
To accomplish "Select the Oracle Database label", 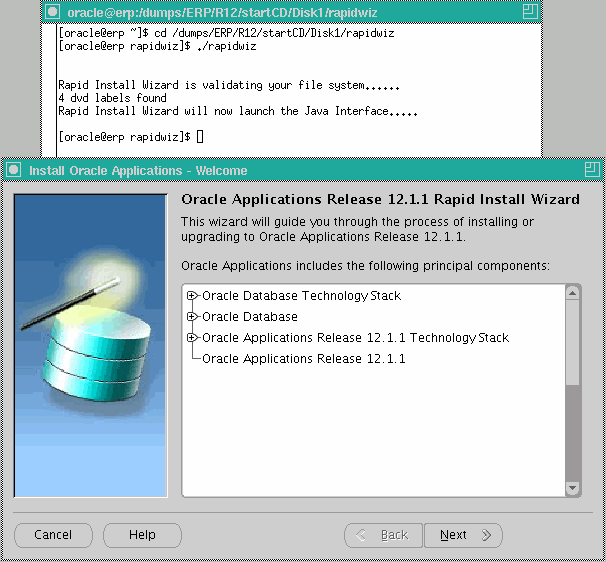I will [x=250, y=317].
